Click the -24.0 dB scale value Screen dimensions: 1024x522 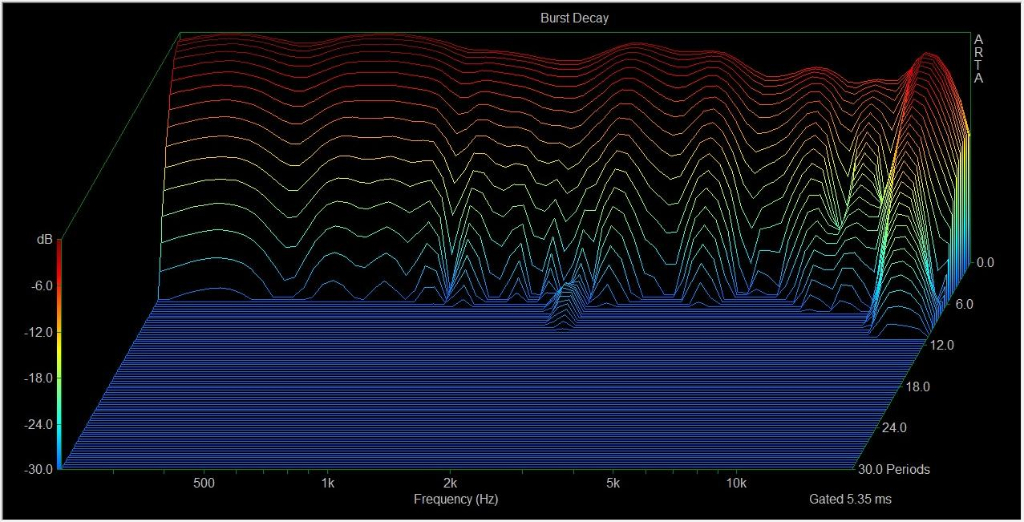37,424
